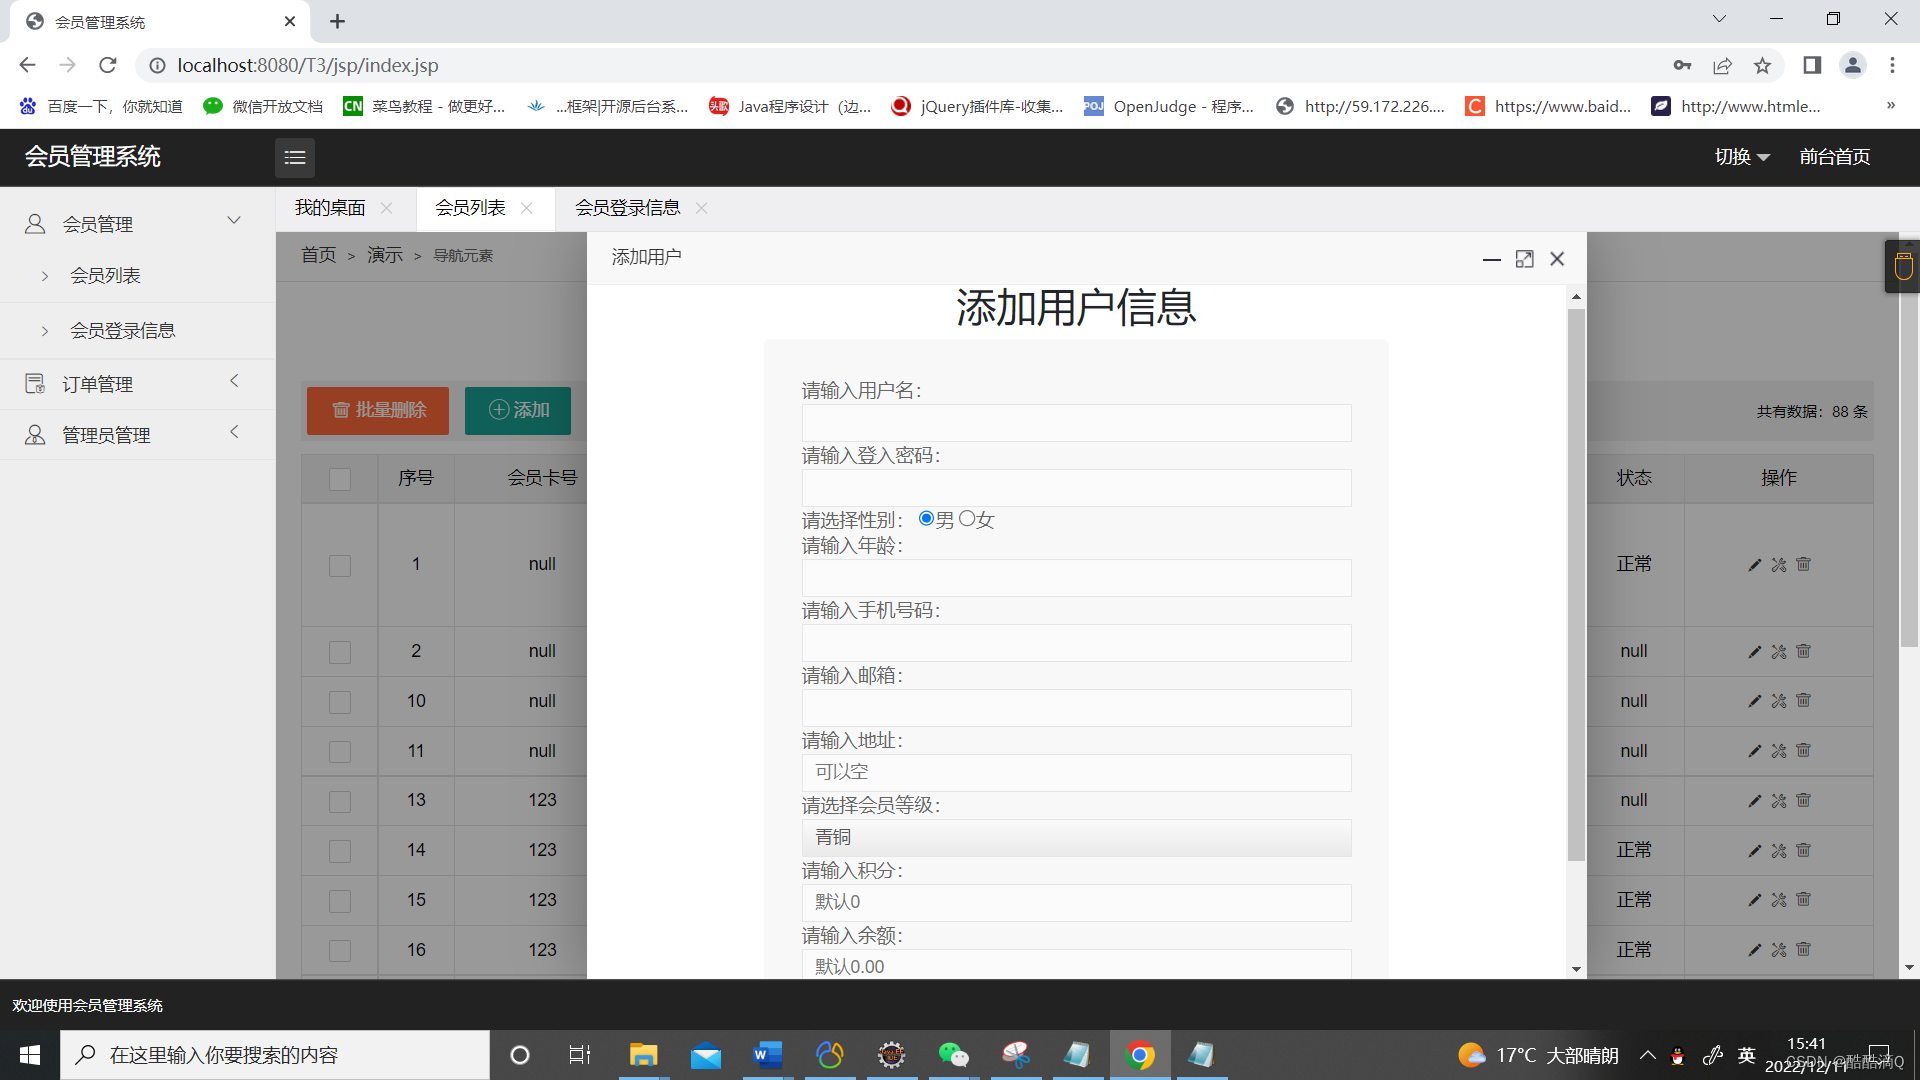The width and height of the screenshot is (1920, 1080).
Task: Go to 前台首页 link
Action: pyautogui.click(x=1835, y=157)
